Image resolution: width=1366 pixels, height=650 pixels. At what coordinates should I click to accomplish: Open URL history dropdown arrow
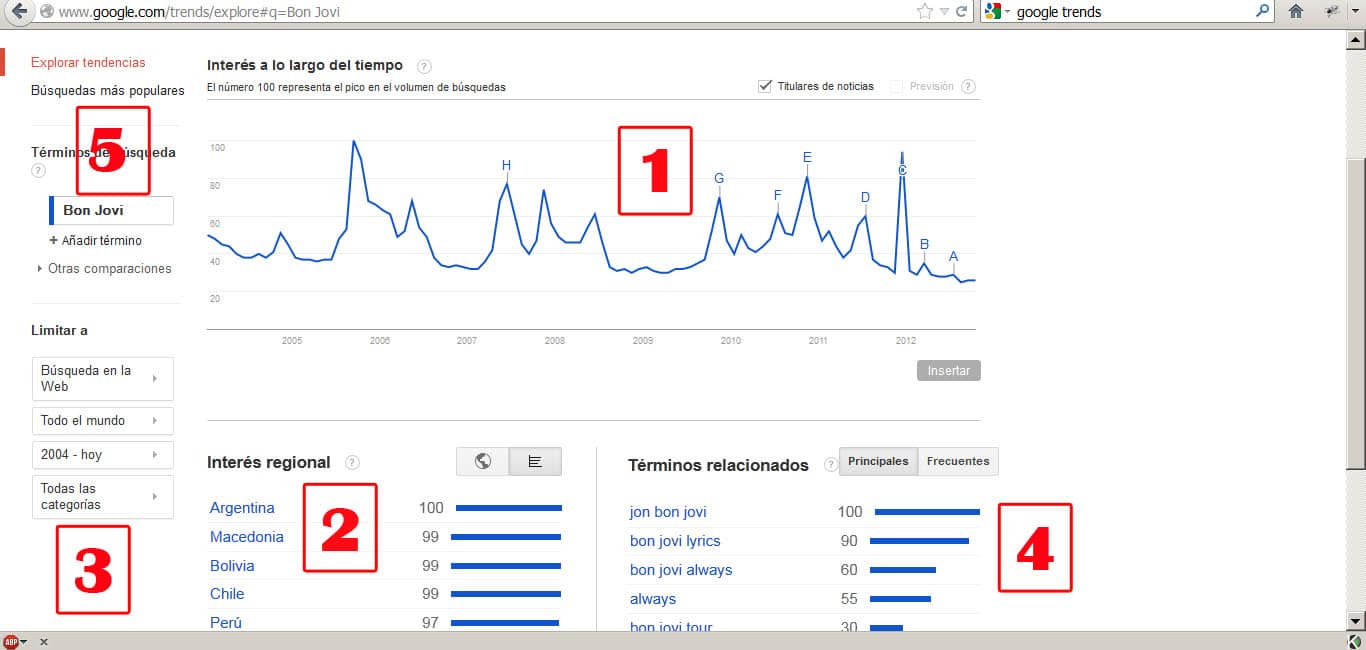(945, 12)
